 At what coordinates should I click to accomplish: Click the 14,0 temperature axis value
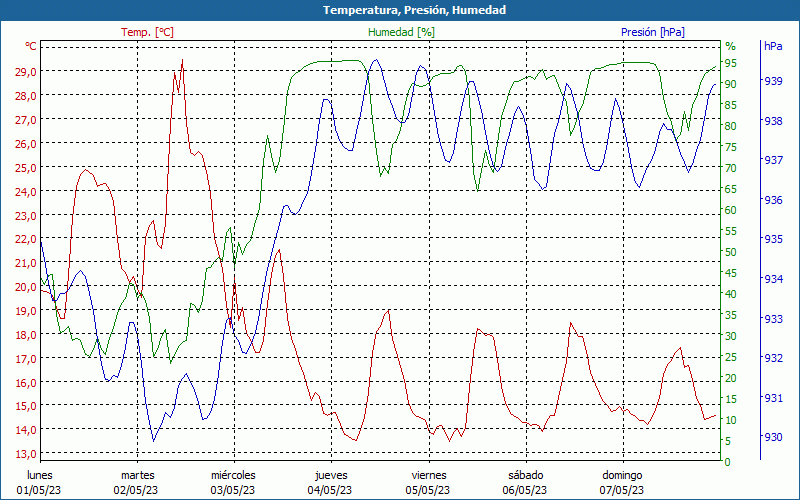point(25,430)
